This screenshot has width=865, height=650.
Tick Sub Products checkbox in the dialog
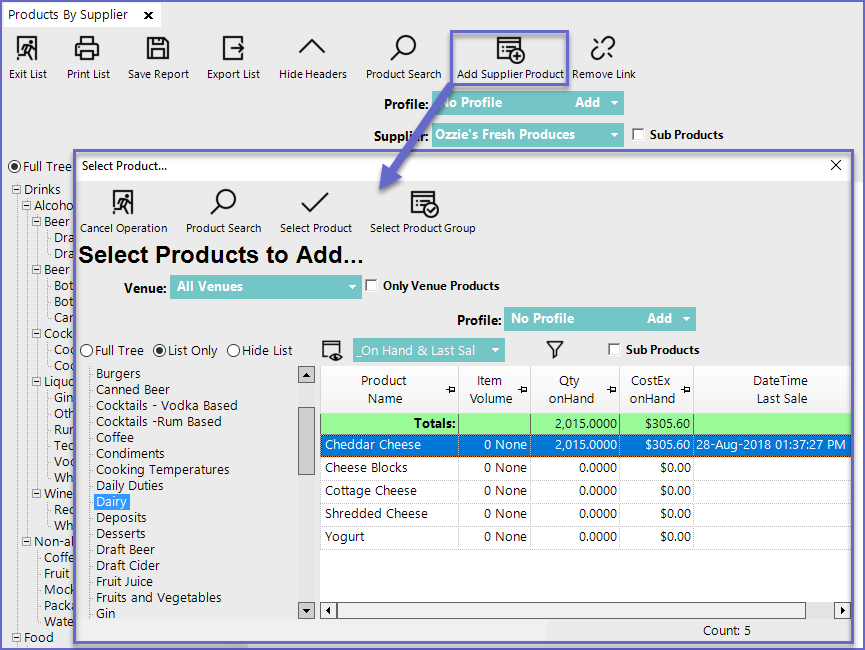(614, 350)
